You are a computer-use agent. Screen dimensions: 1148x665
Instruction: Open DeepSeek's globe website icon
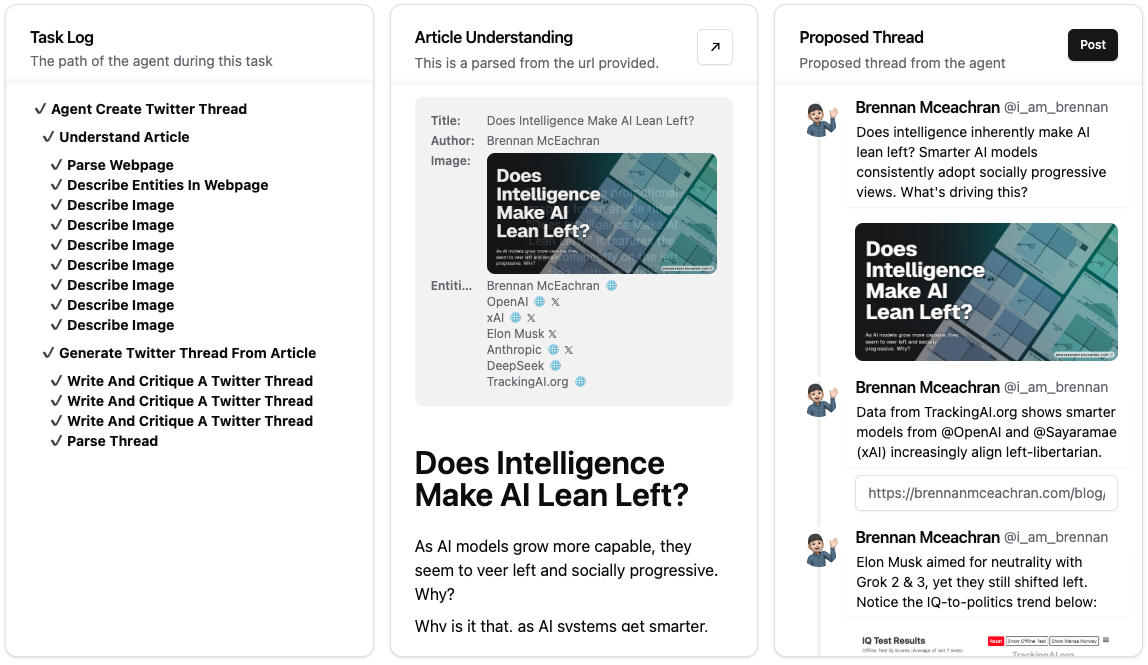556,366
